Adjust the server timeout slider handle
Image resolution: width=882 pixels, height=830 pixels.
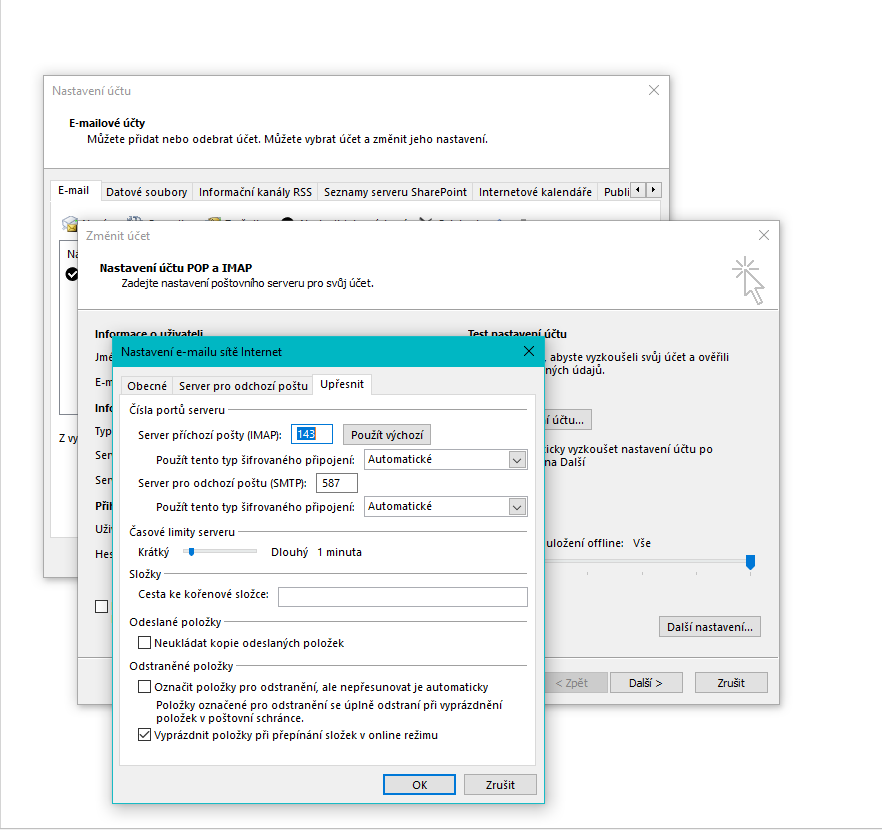[x=188, y=551]
